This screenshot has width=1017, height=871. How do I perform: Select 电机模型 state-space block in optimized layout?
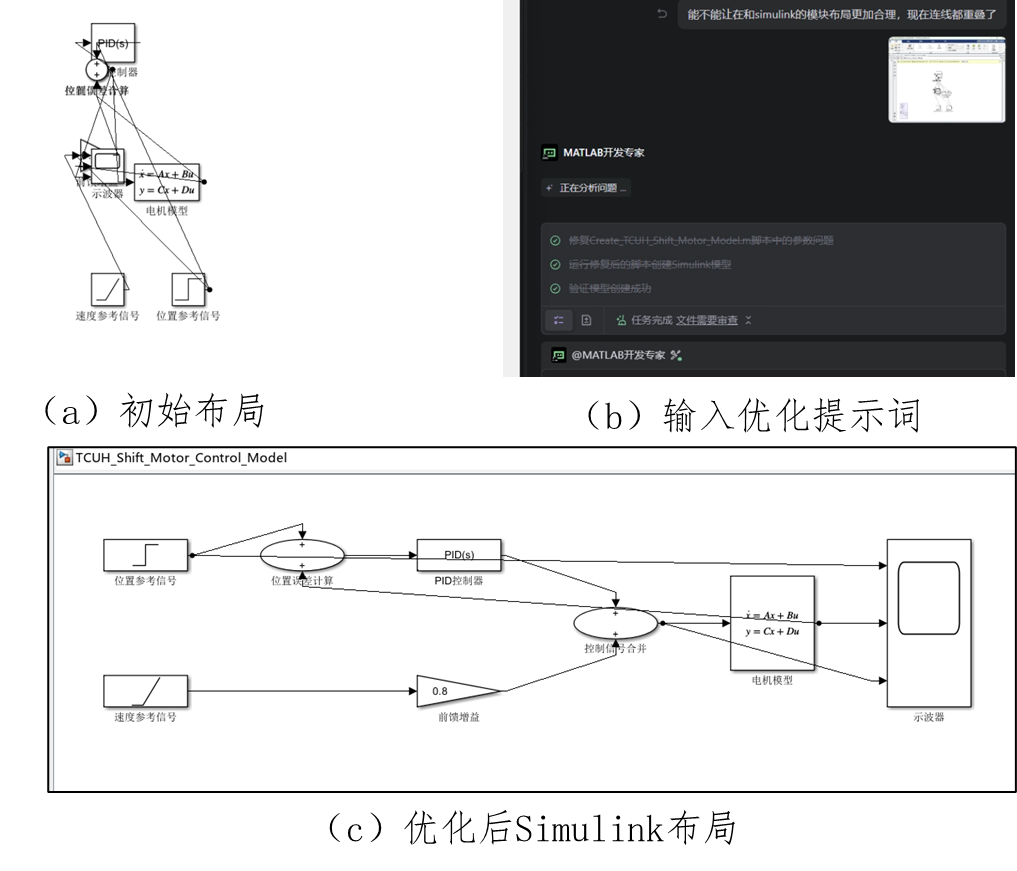[772, 623]
